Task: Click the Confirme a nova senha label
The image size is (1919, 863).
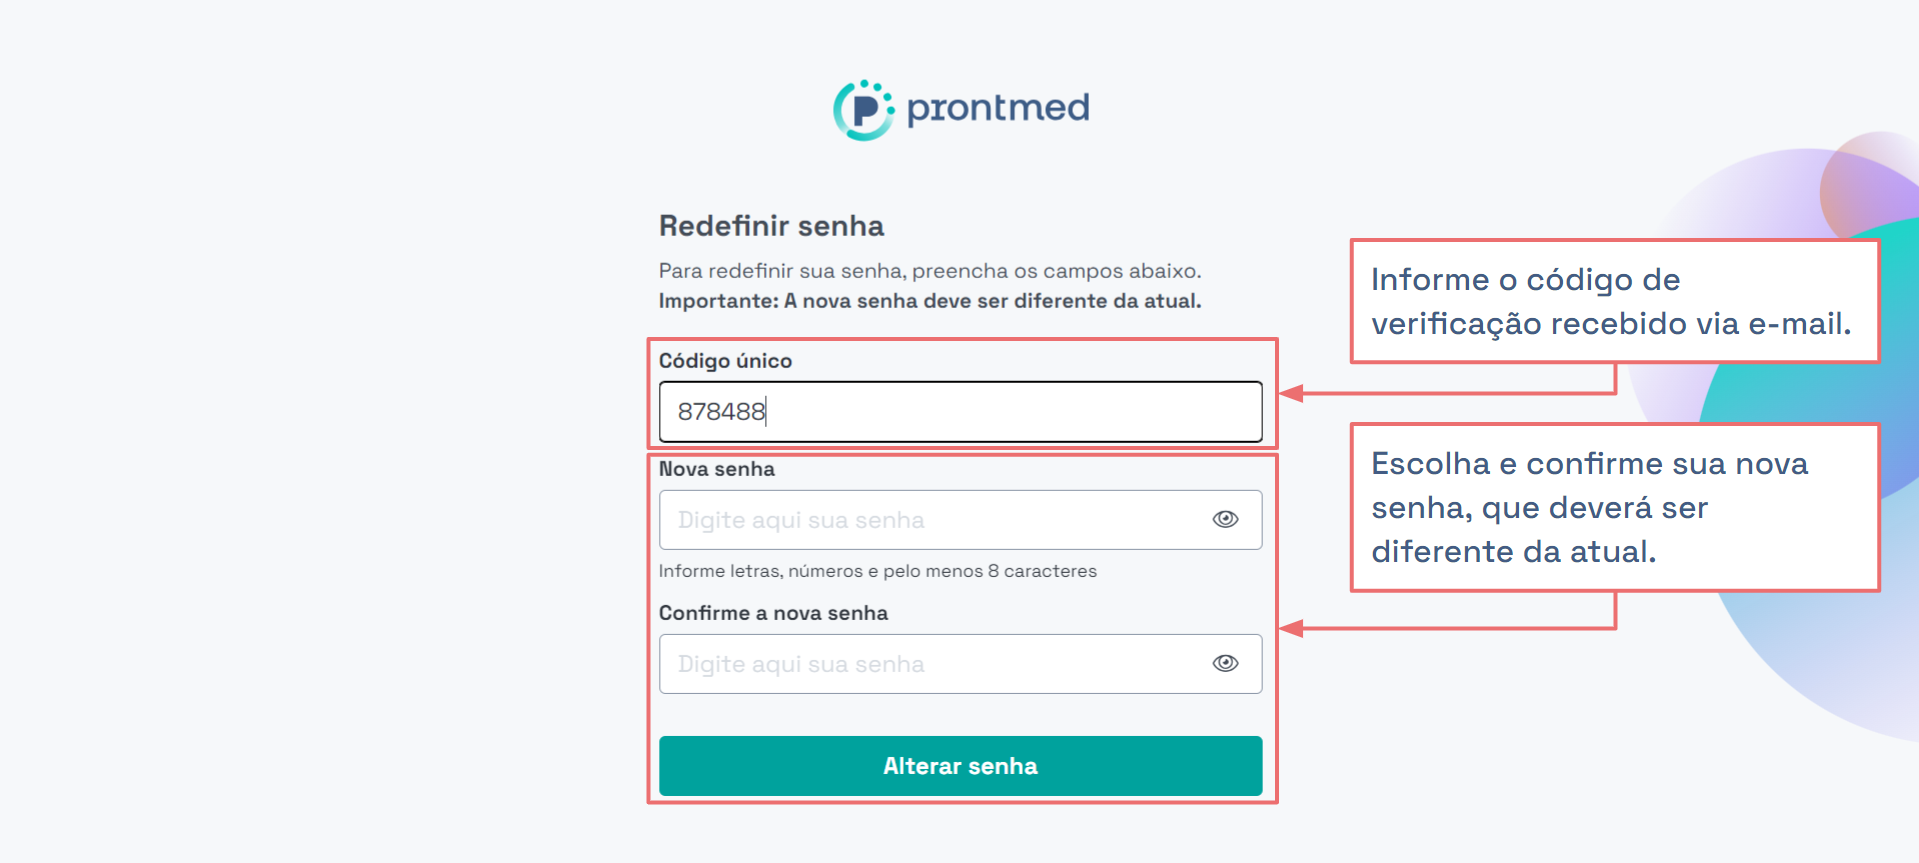Action: tap(773, 613)
